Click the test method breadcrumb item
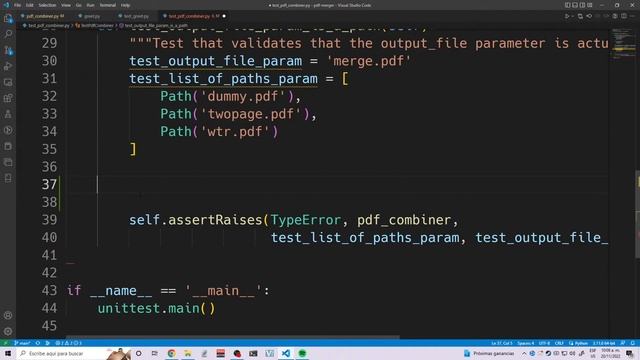This screenshot has width=640, height=360. [x=153, y=26]
